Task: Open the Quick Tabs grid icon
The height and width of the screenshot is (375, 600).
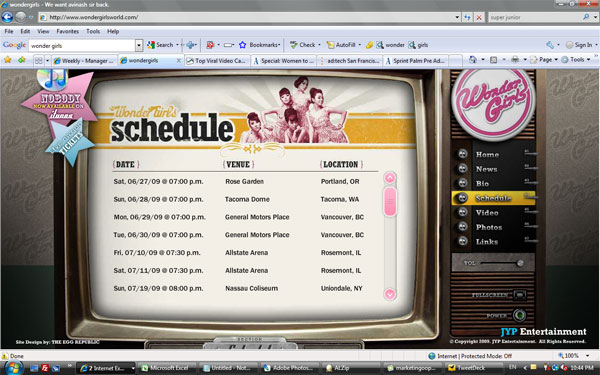Action: click(39, 60)
